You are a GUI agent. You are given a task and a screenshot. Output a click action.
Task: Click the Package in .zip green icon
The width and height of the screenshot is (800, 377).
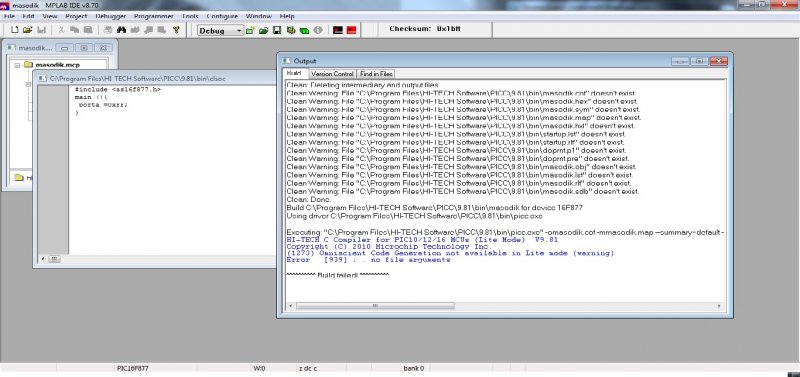pyautogui.click(x=304, y=31)
